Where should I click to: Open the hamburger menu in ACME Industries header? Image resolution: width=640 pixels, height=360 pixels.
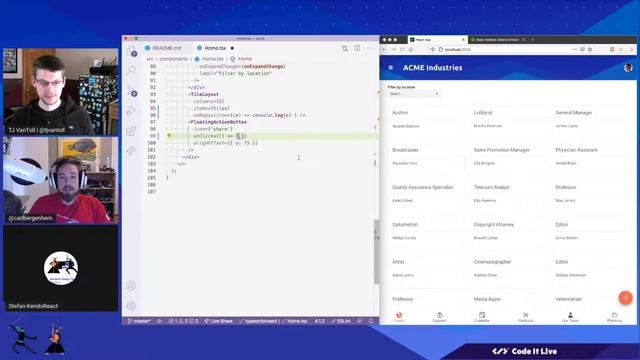click(391, 68)
